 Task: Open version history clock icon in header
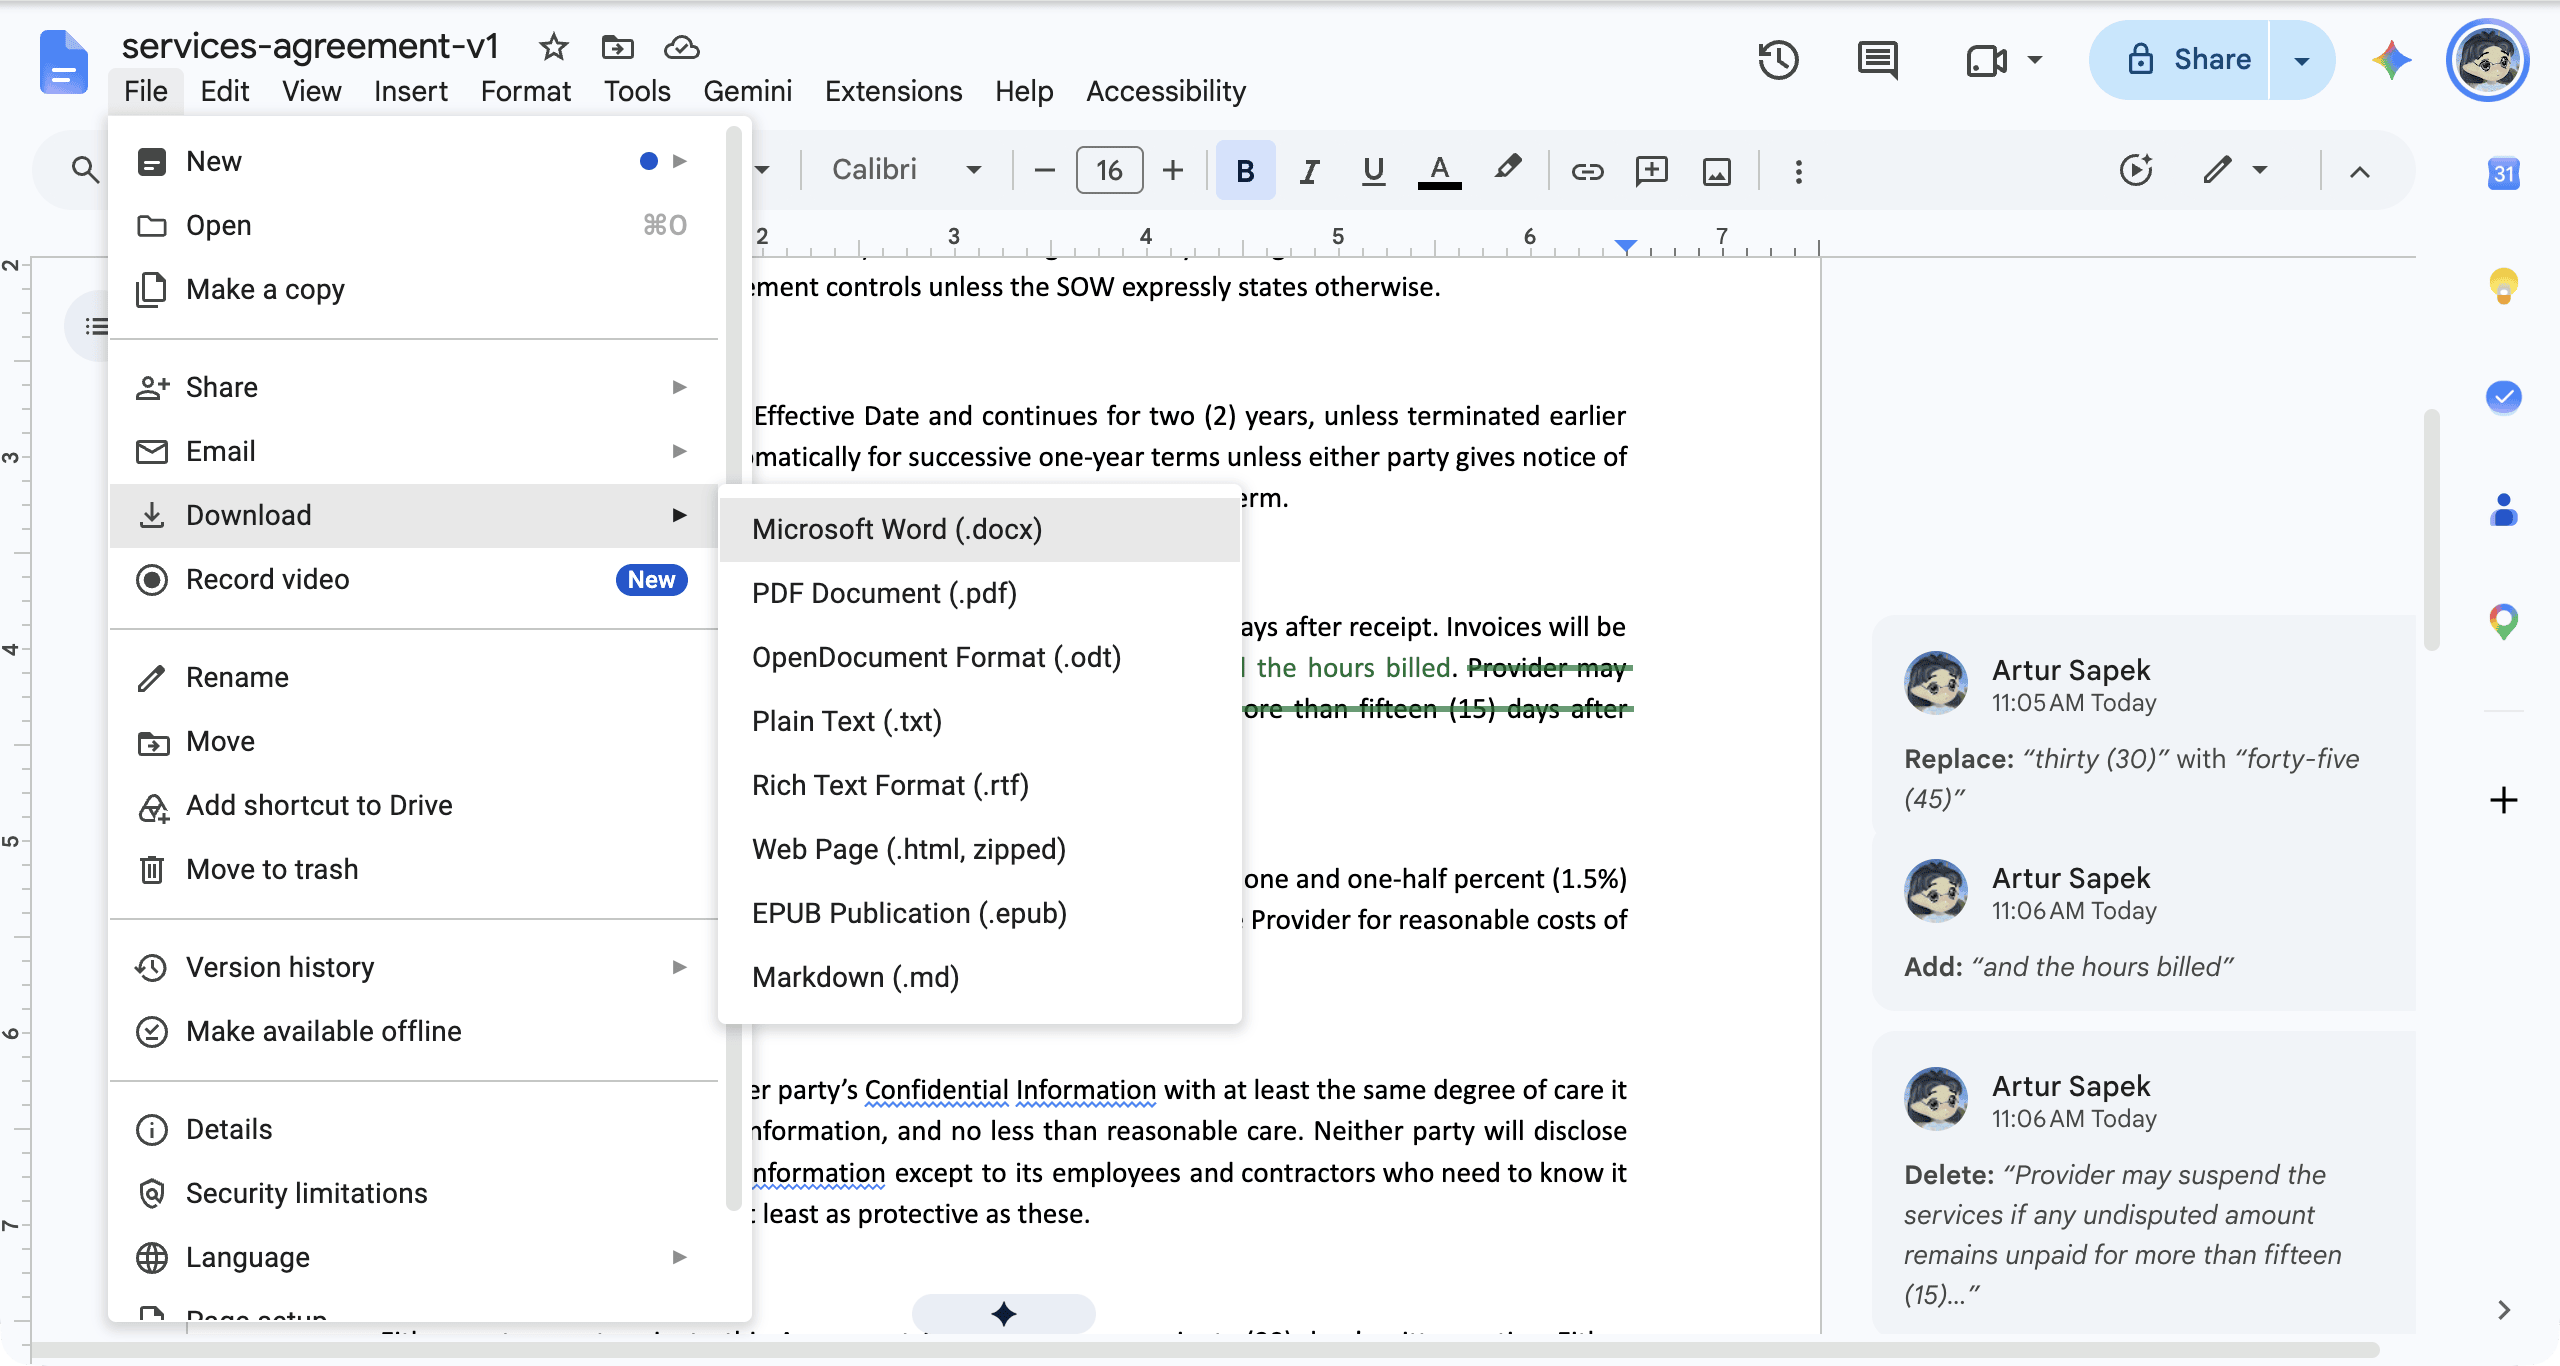point(1778,60)
